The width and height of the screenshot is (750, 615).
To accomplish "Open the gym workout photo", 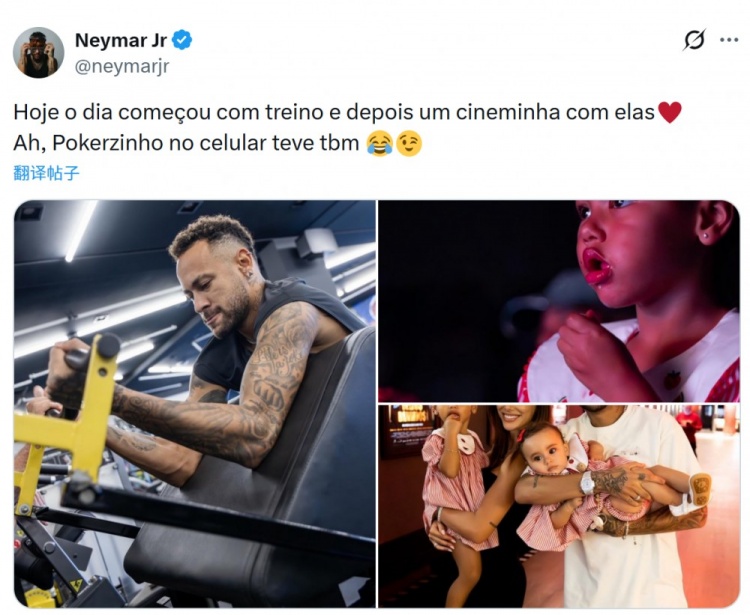I will pyautogui.click(x=195, y=404).
